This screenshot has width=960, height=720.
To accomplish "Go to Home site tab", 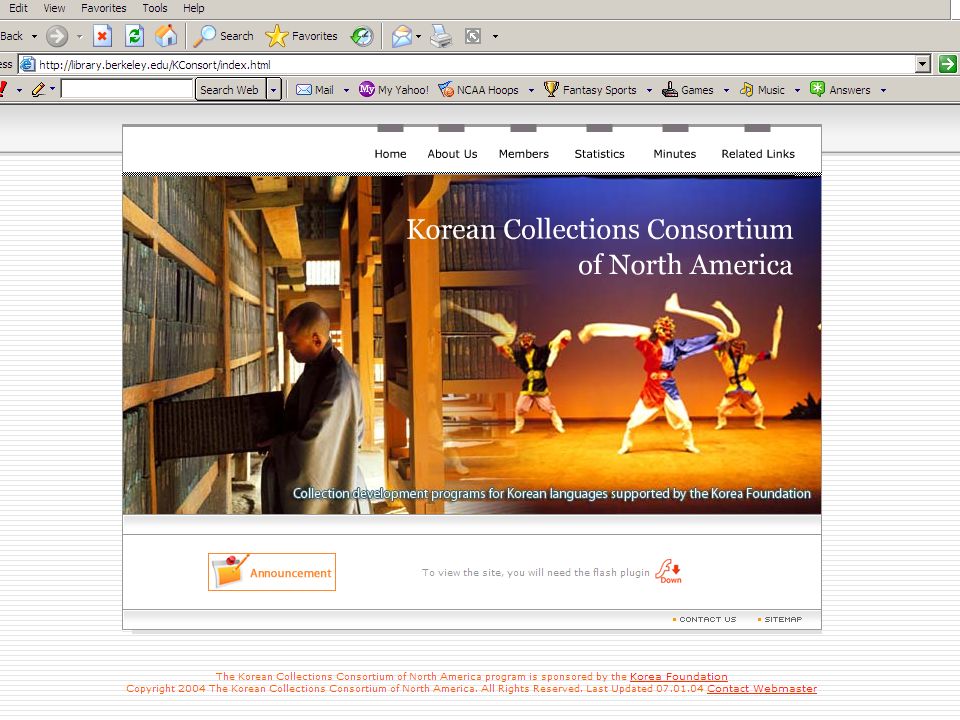I will pyautogui.click(x=390, y=154).
